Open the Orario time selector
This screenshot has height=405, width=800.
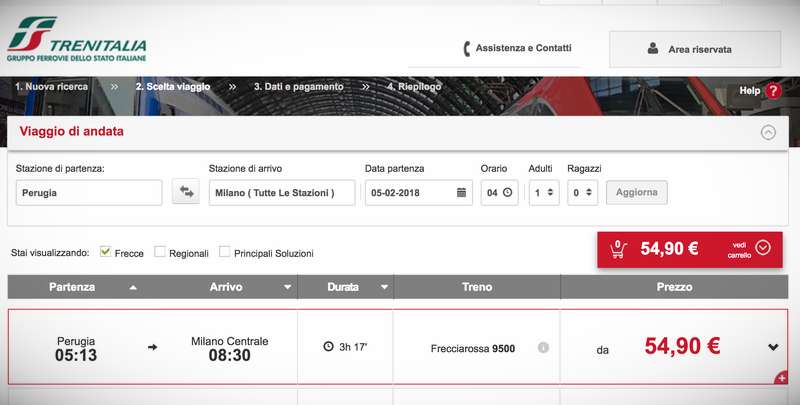point(499,192)
